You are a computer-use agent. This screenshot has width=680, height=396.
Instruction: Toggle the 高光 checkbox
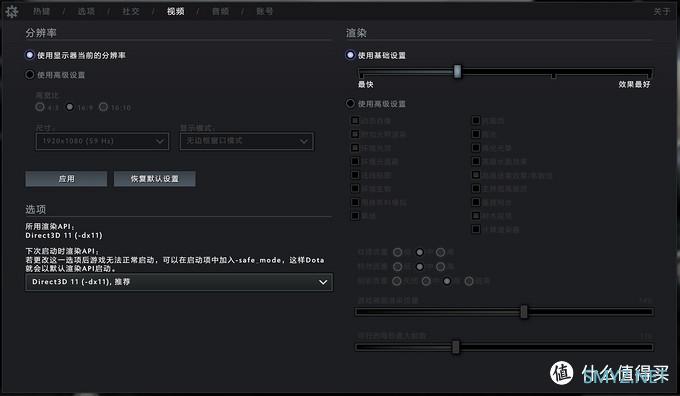(476, 134)
